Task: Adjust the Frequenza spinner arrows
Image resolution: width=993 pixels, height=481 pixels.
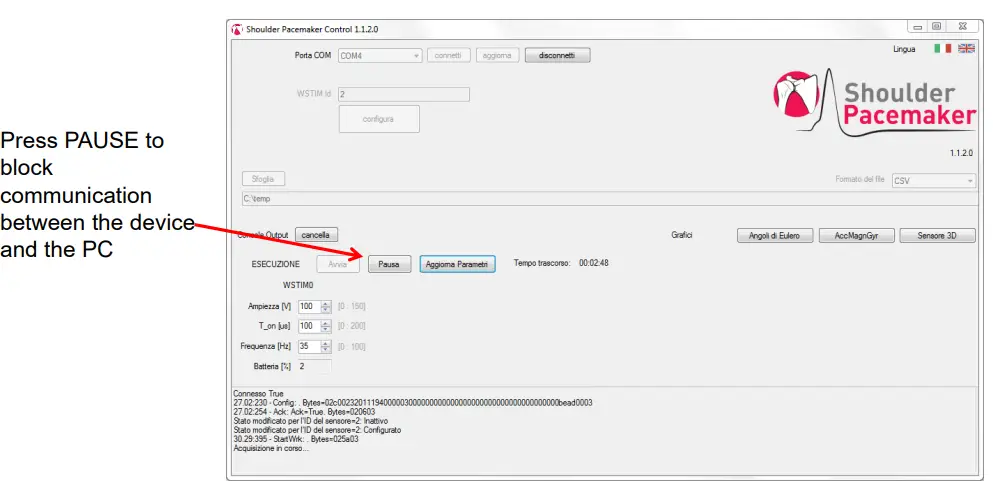Action: 326,347
